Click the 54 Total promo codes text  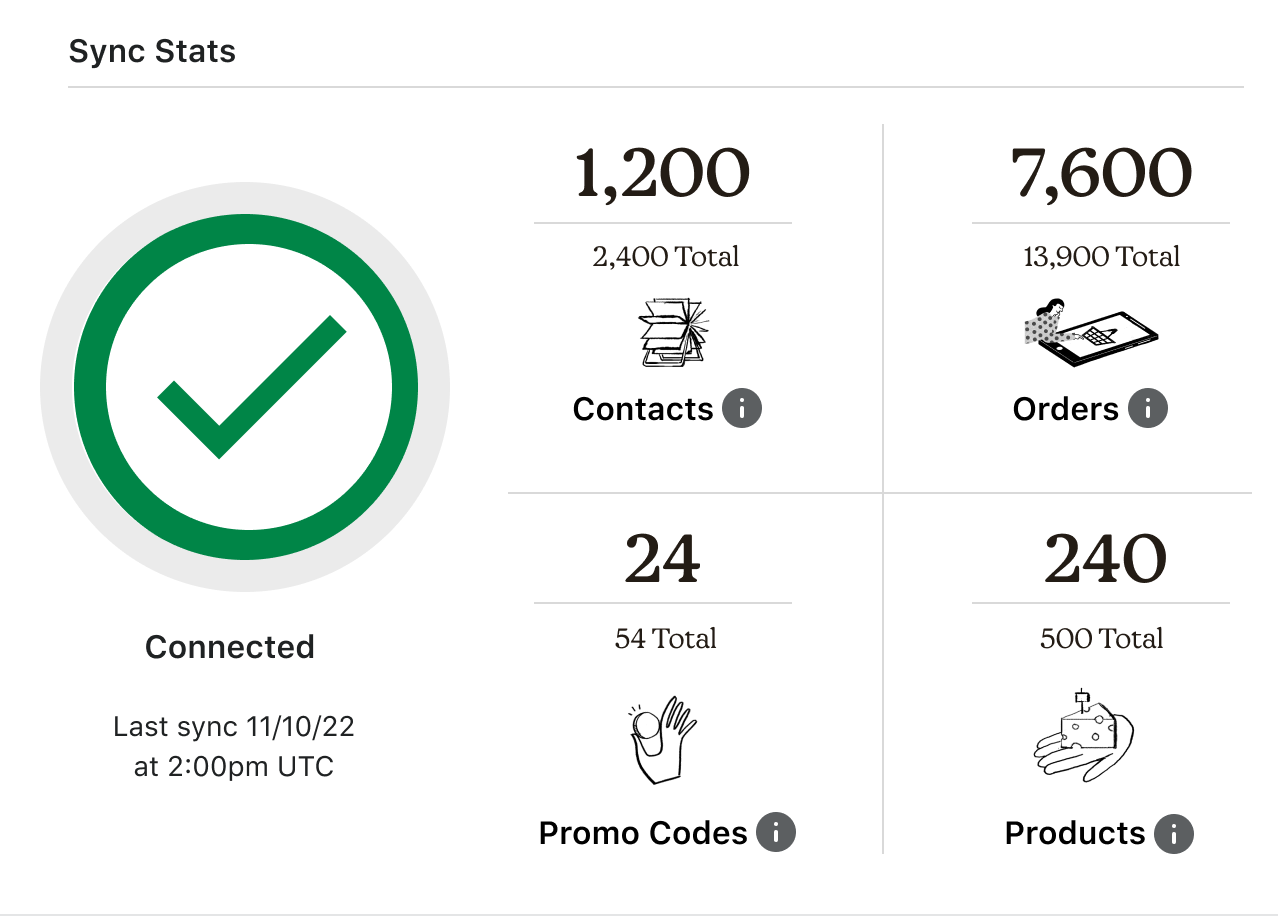(x=665, y=639)
